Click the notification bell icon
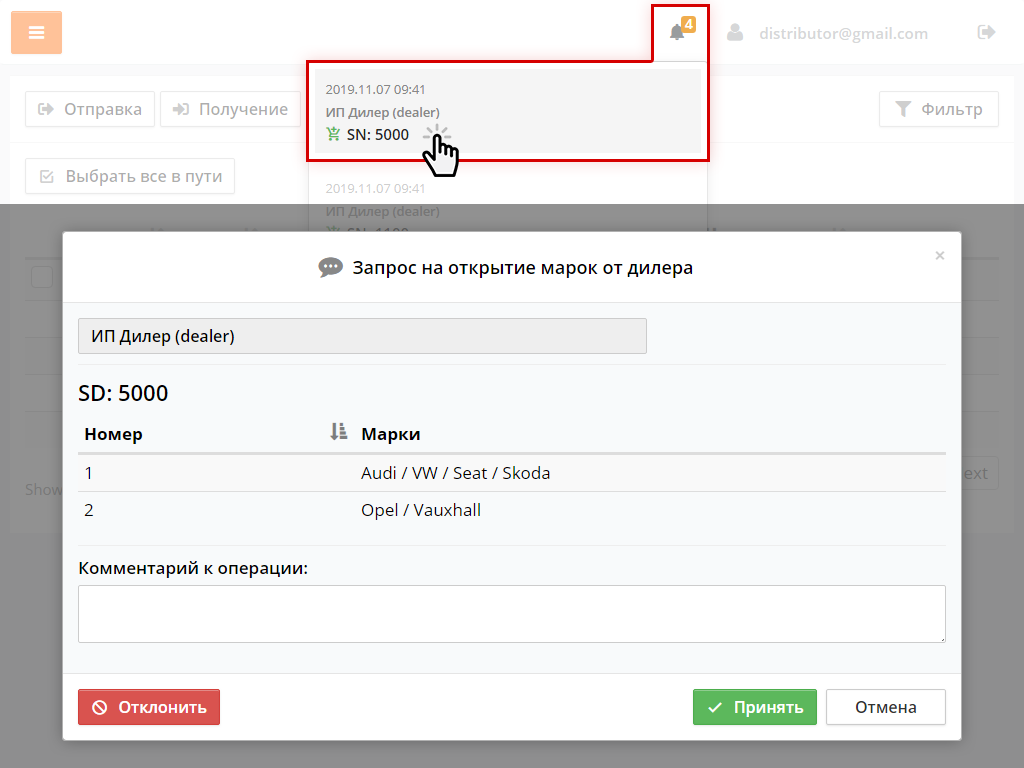 [677, 33]
